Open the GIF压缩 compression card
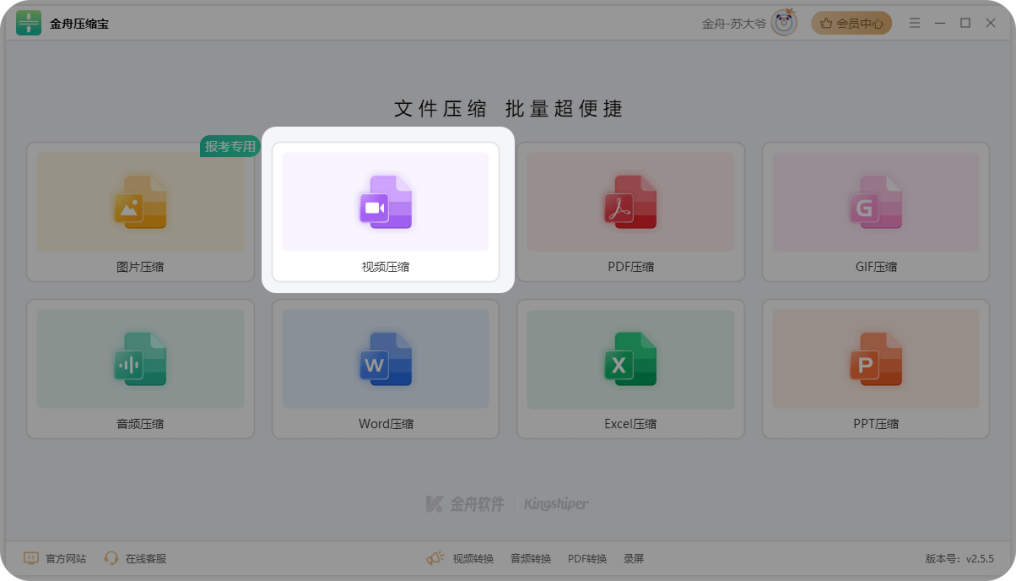 pos(875,212)
